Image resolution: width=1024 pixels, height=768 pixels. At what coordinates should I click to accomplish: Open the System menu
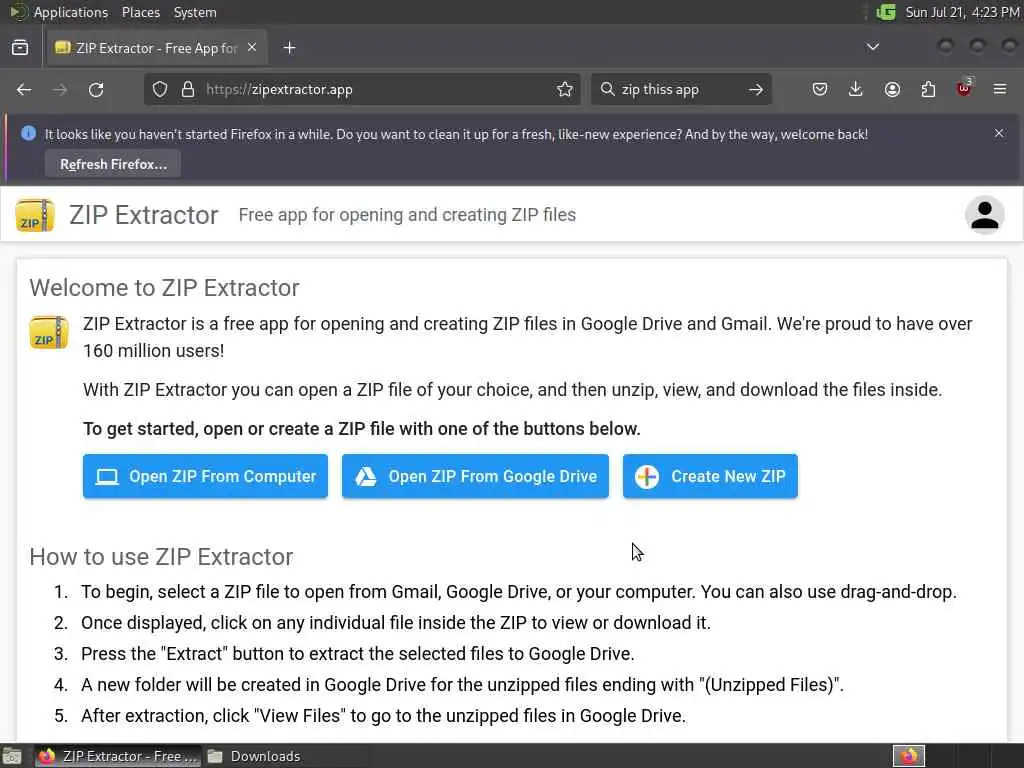click(195, 12)
